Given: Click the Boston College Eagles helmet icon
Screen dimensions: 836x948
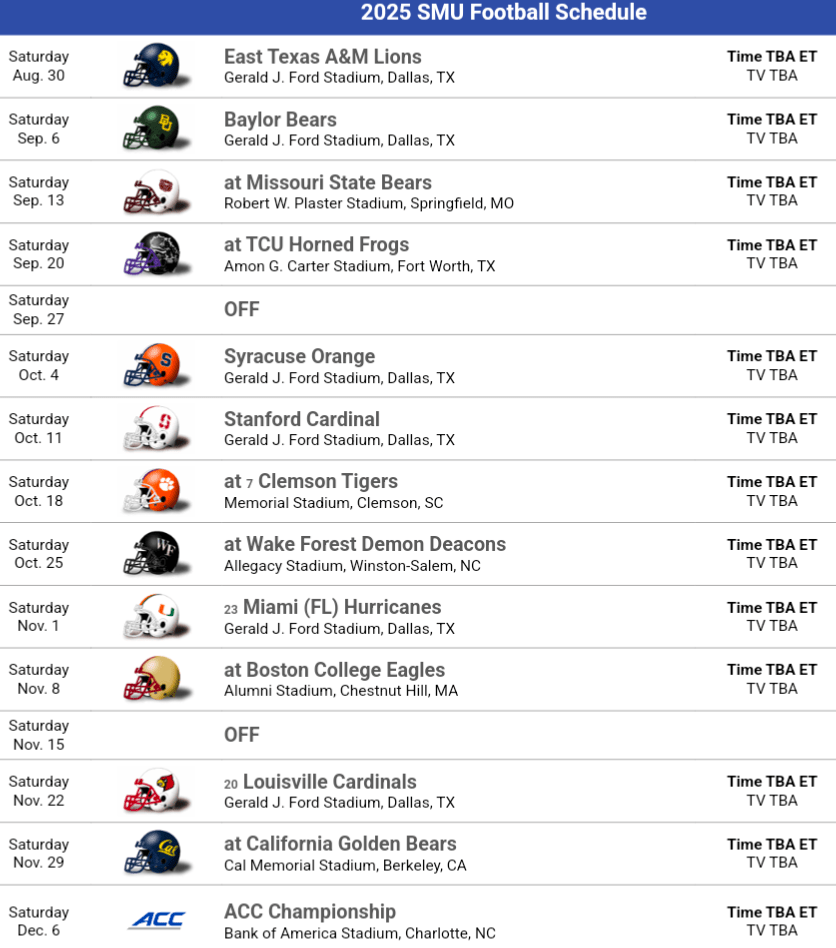Looking at the screenshot, I should click(151, 679).
